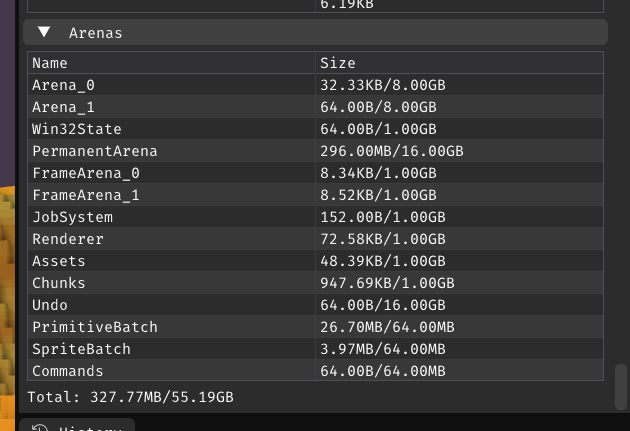Click the vertical scrollbar thumb
630x431 pixels.
tap(621, 387)
